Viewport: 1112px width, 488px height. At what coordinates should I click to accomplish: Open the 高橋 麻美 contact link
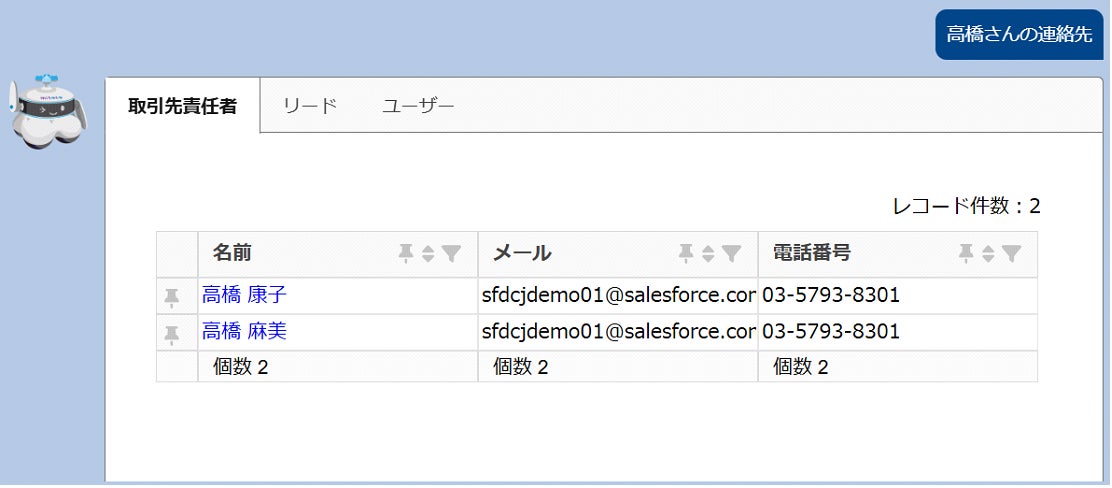245,332
